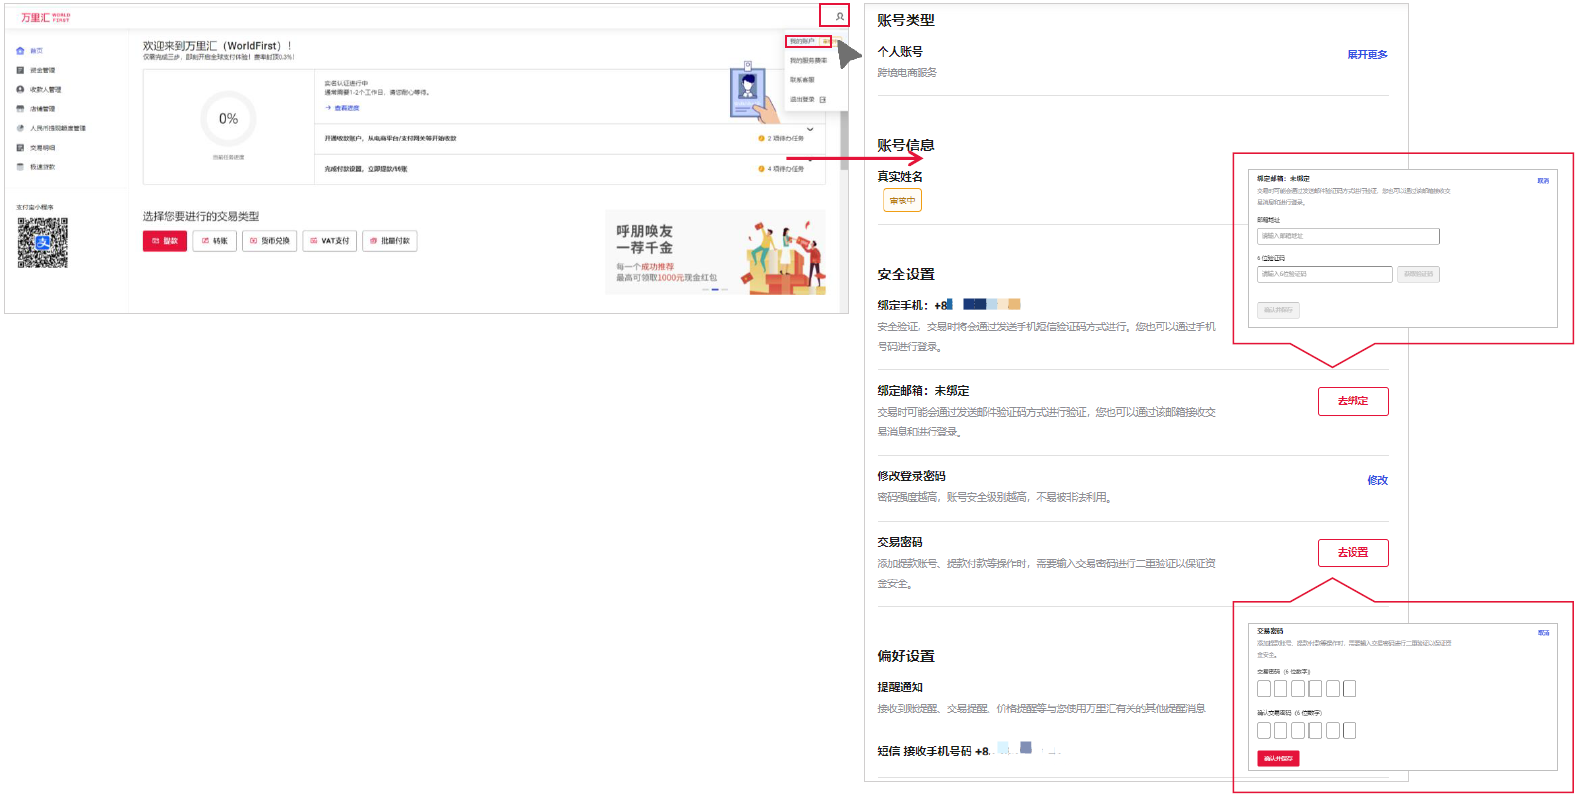The width and height of the screenshot is (1579, 799).
Task: Click the 4 项待办任务 text
Action: coord(785,169)
